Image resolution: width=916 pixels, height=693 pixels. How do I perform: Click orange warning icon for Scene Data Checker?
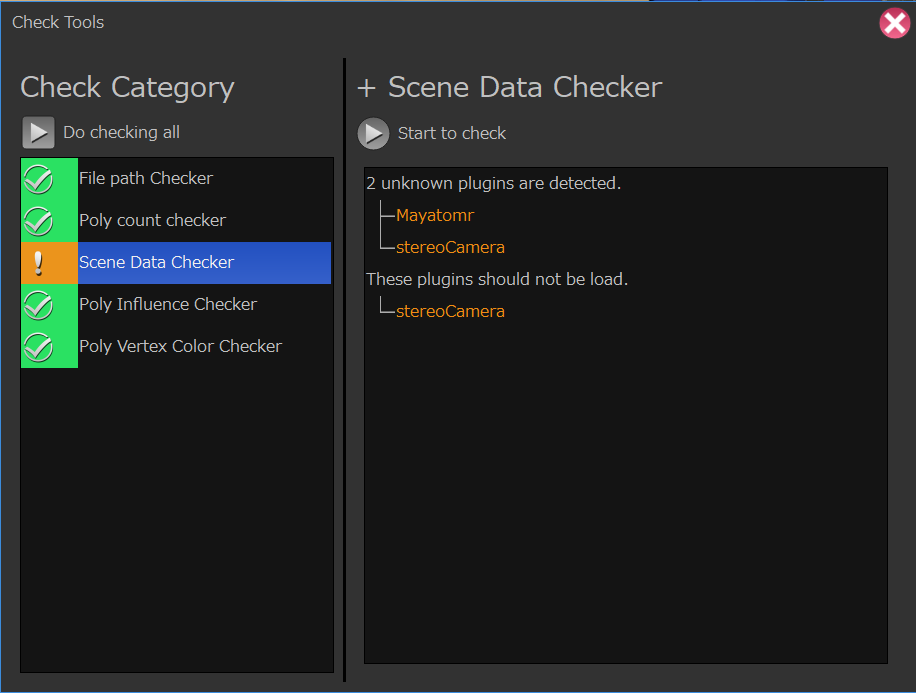point(38,263)
